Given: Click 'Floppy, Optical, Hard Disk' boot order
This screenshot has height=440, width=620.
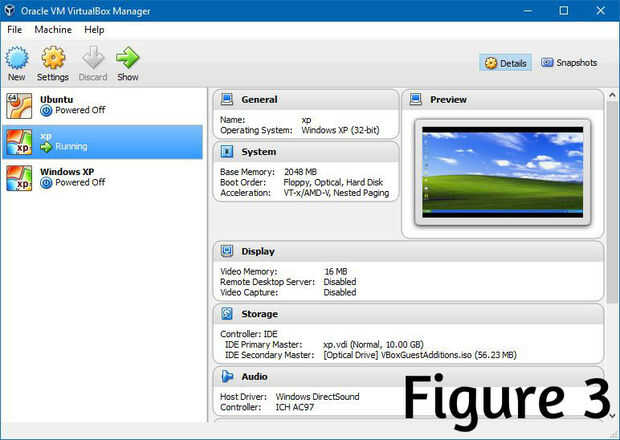Looking at the screenshot, I should (x=333, y=182).
